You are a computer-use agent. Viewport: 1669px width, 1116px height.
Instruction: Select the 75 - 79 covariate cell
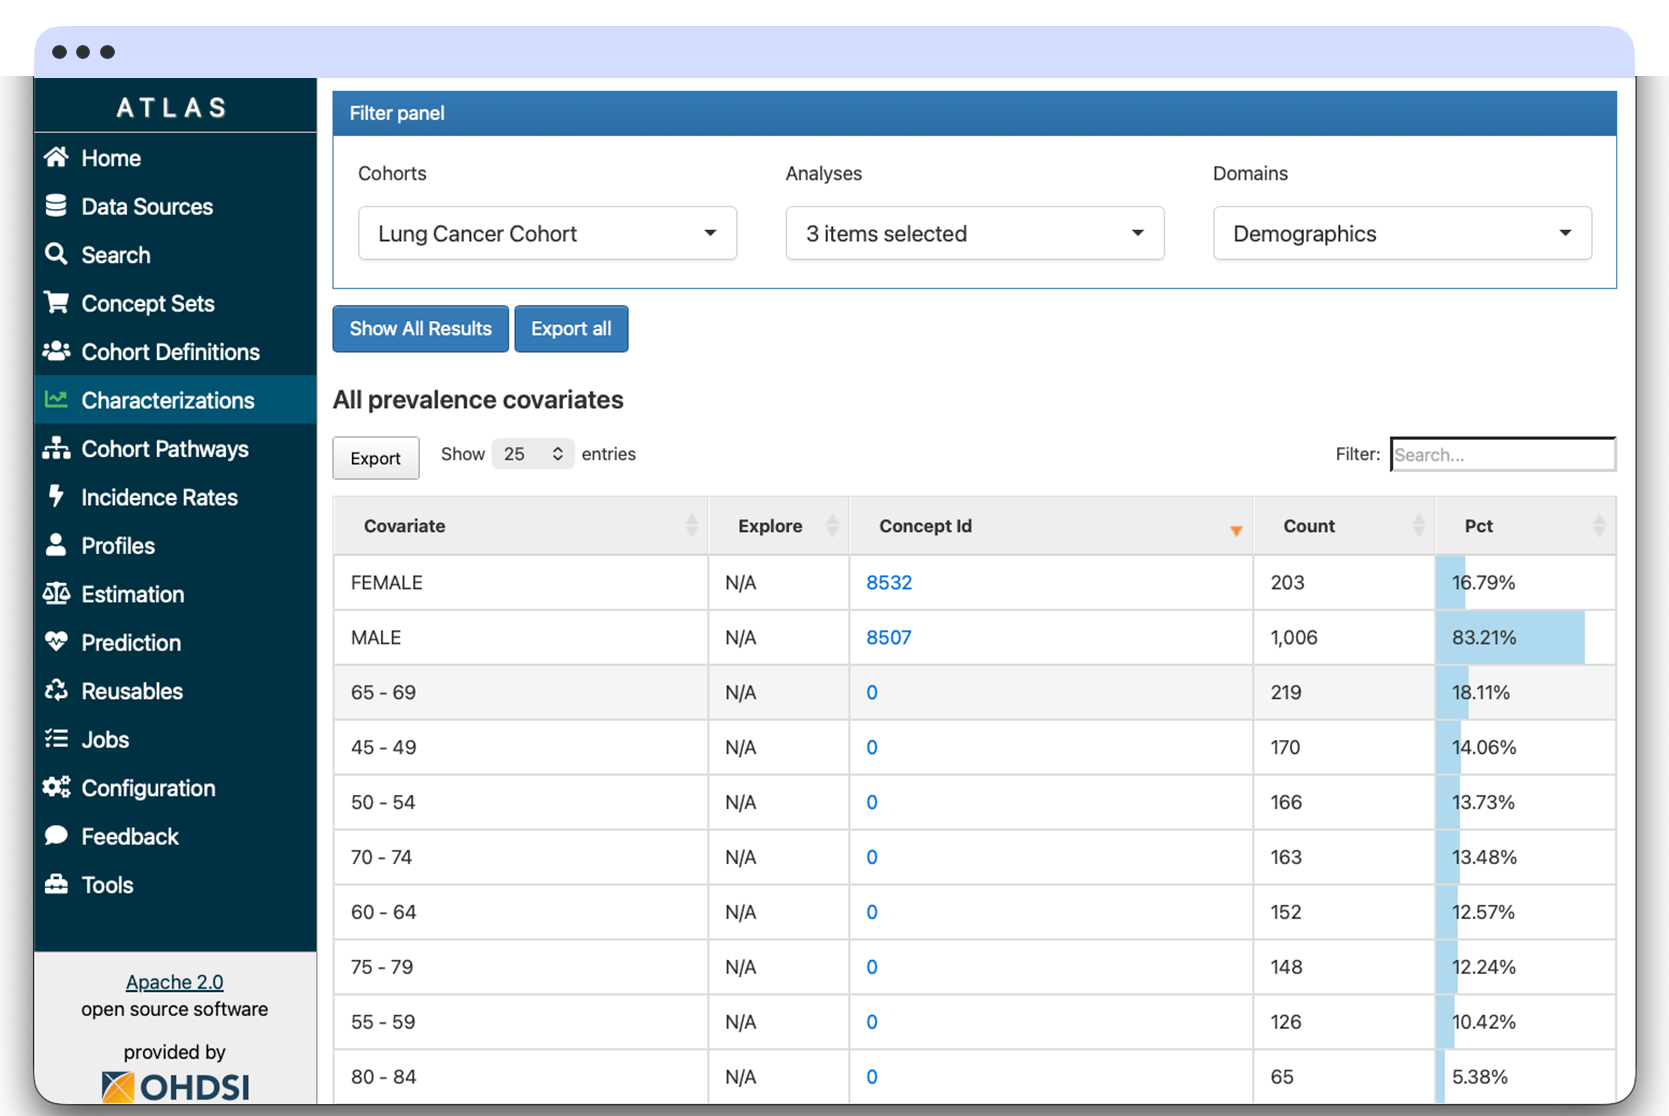point(521,967)
